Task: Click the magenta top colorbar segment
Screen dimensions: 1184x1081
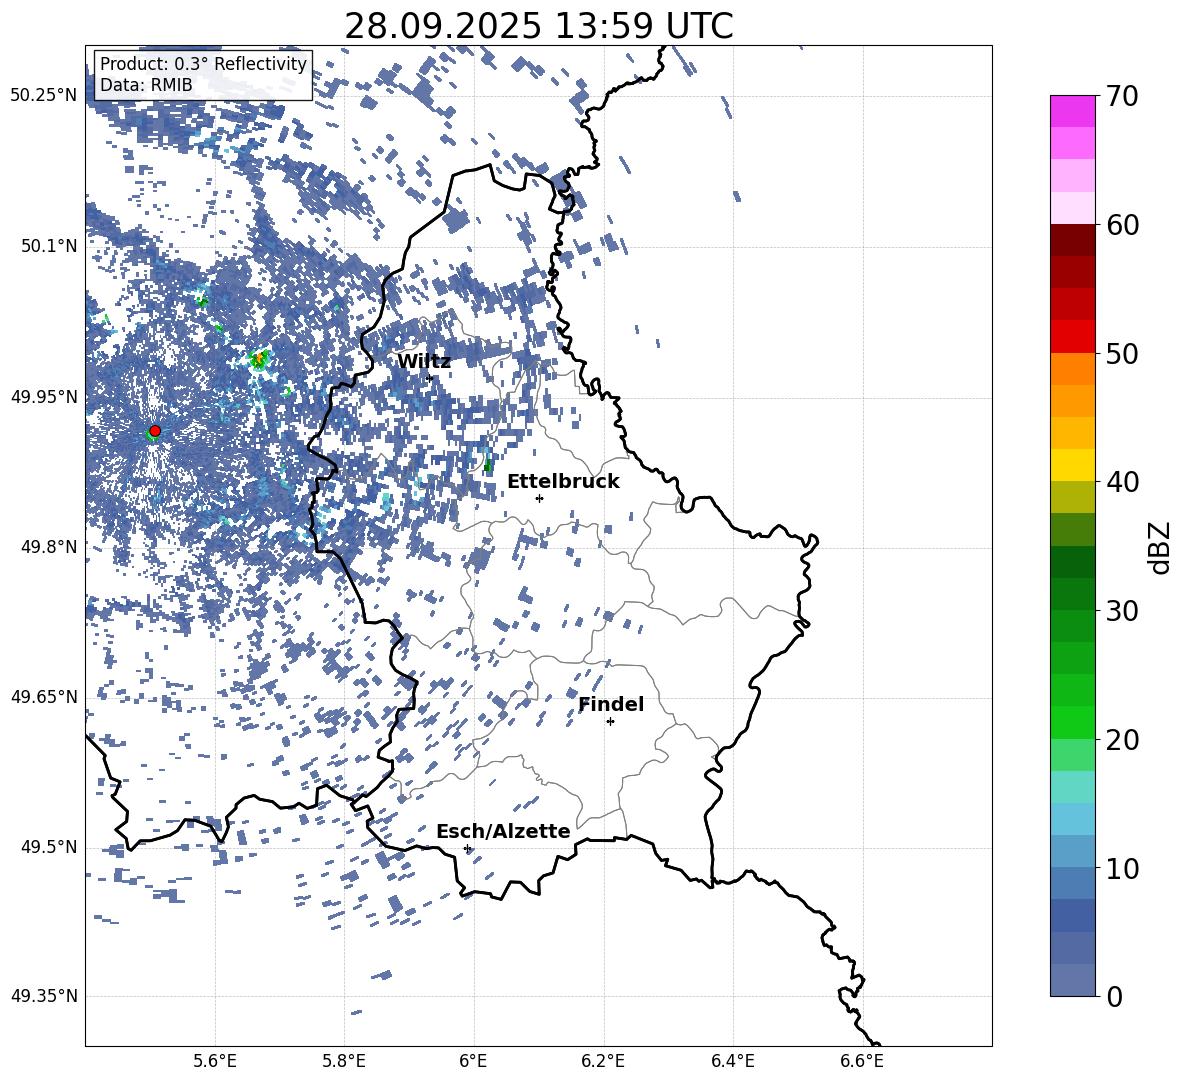Action: click(x=1072, y=112)
